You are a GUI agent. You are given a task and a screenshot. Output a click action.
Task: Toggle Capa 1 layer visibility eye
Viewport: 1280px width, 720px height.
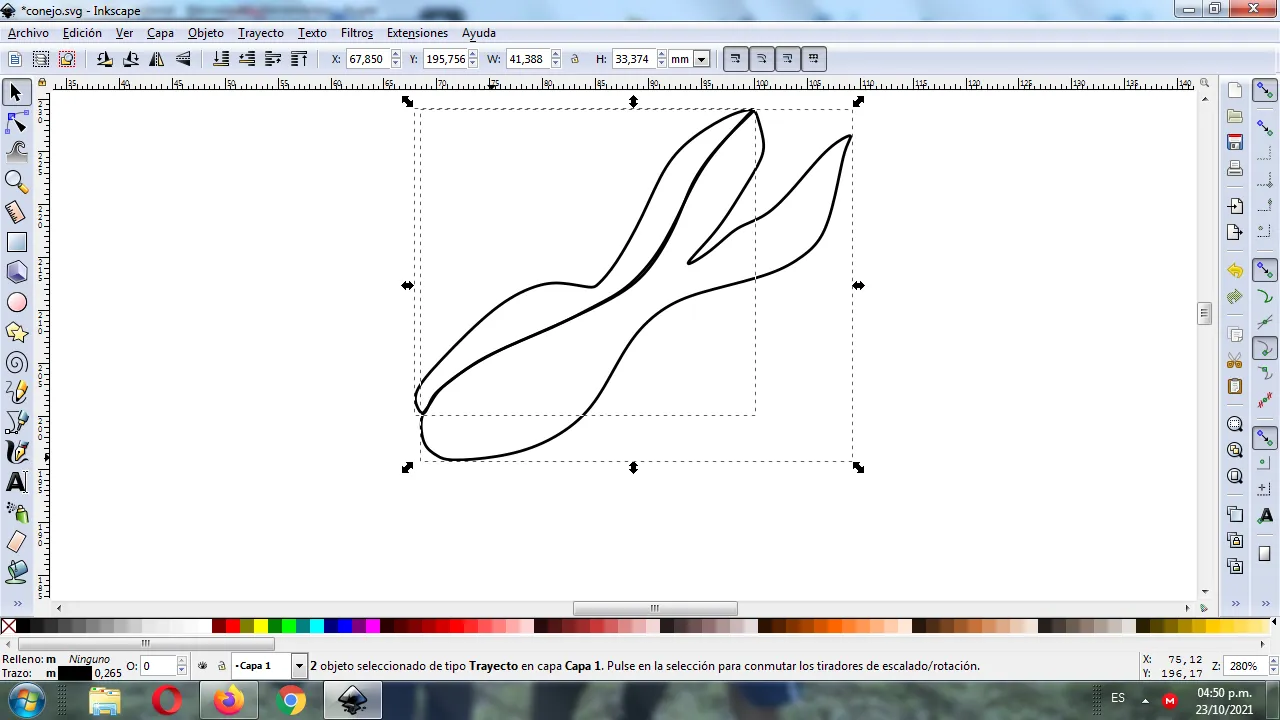coord(203,666)
